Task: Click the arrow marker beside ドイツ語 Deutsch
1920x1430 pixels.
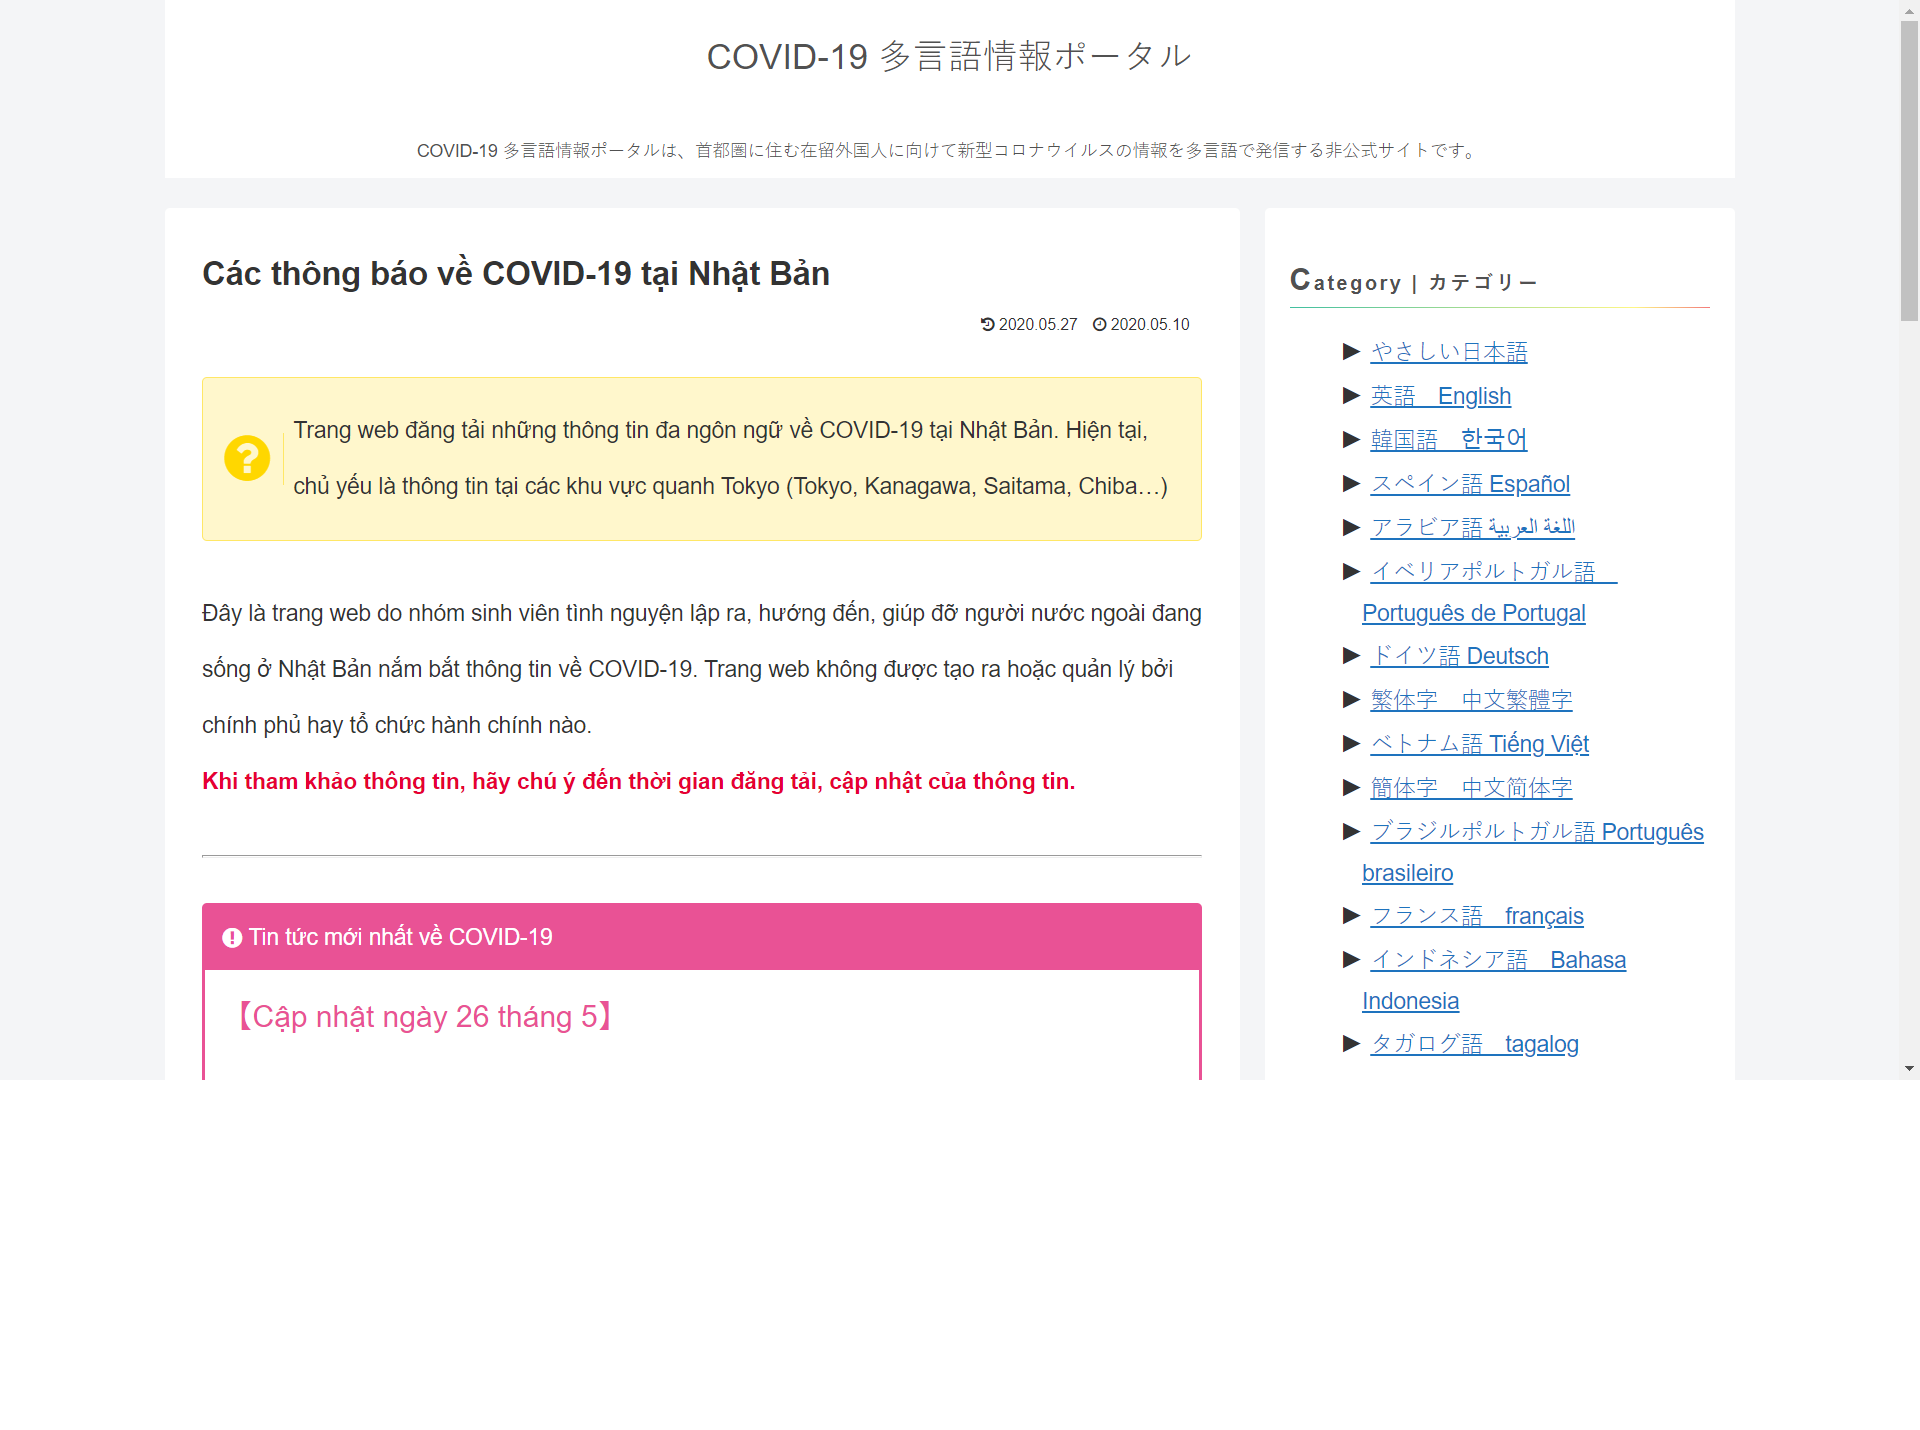Action: (x=1349, y=656)
